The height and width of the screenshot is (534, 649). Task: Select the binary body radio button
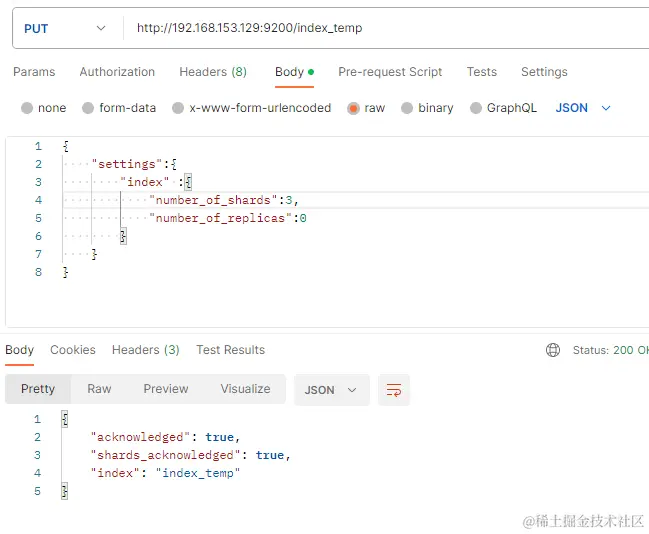coord(407,108)
